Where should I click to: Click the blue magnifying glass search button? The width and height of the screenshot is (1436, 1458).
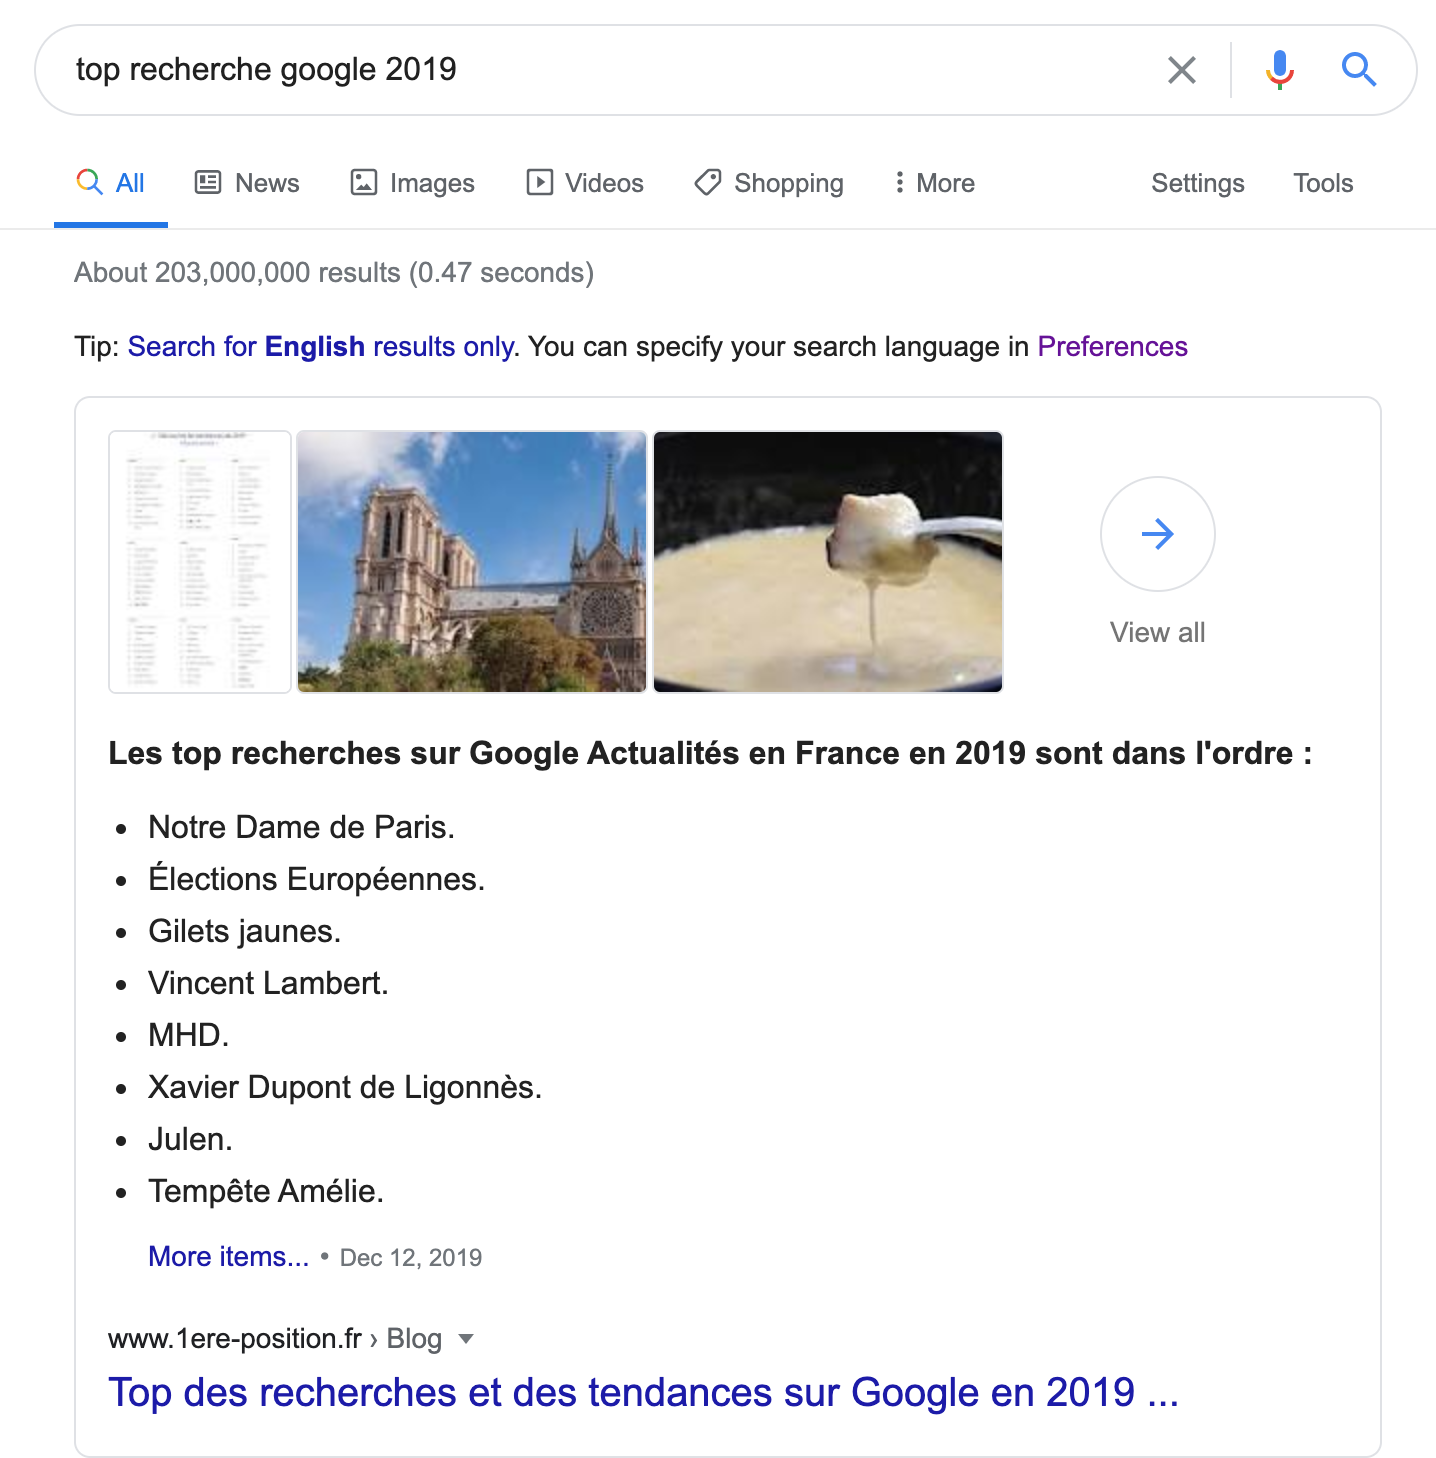coord(1358,70)
